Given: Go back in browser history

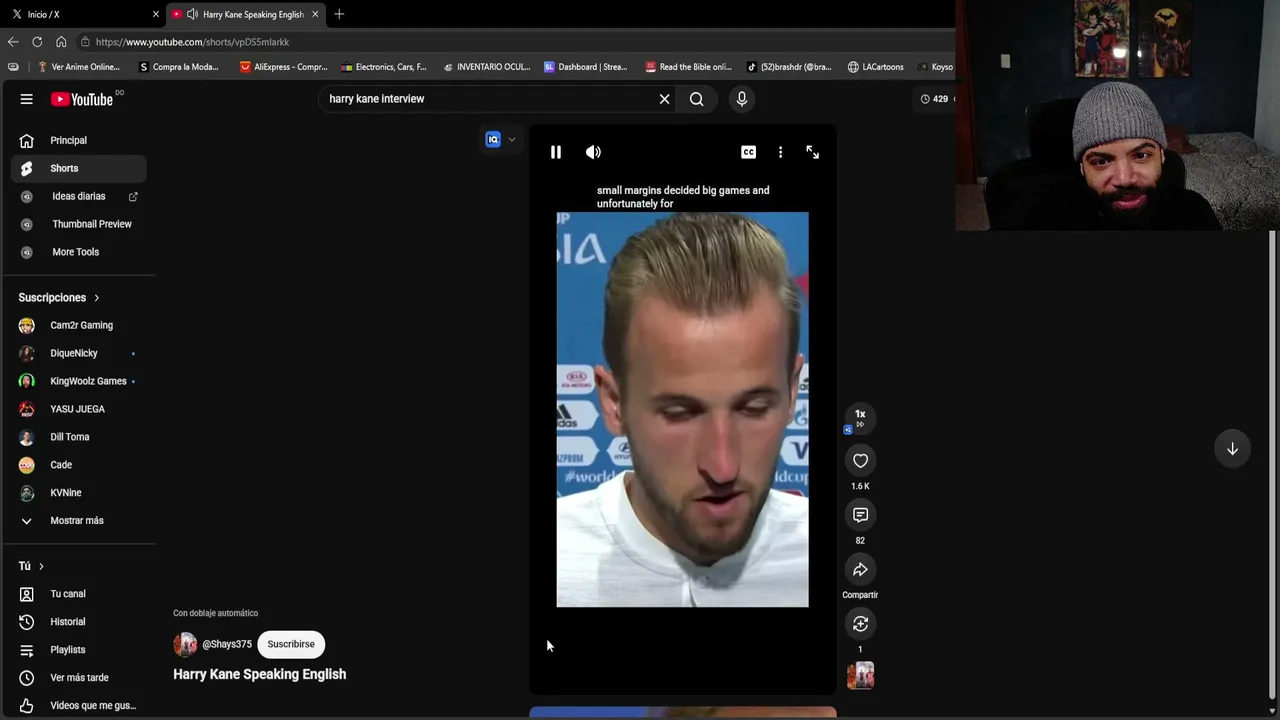Looking at the screenshot, I should point(13,42).
